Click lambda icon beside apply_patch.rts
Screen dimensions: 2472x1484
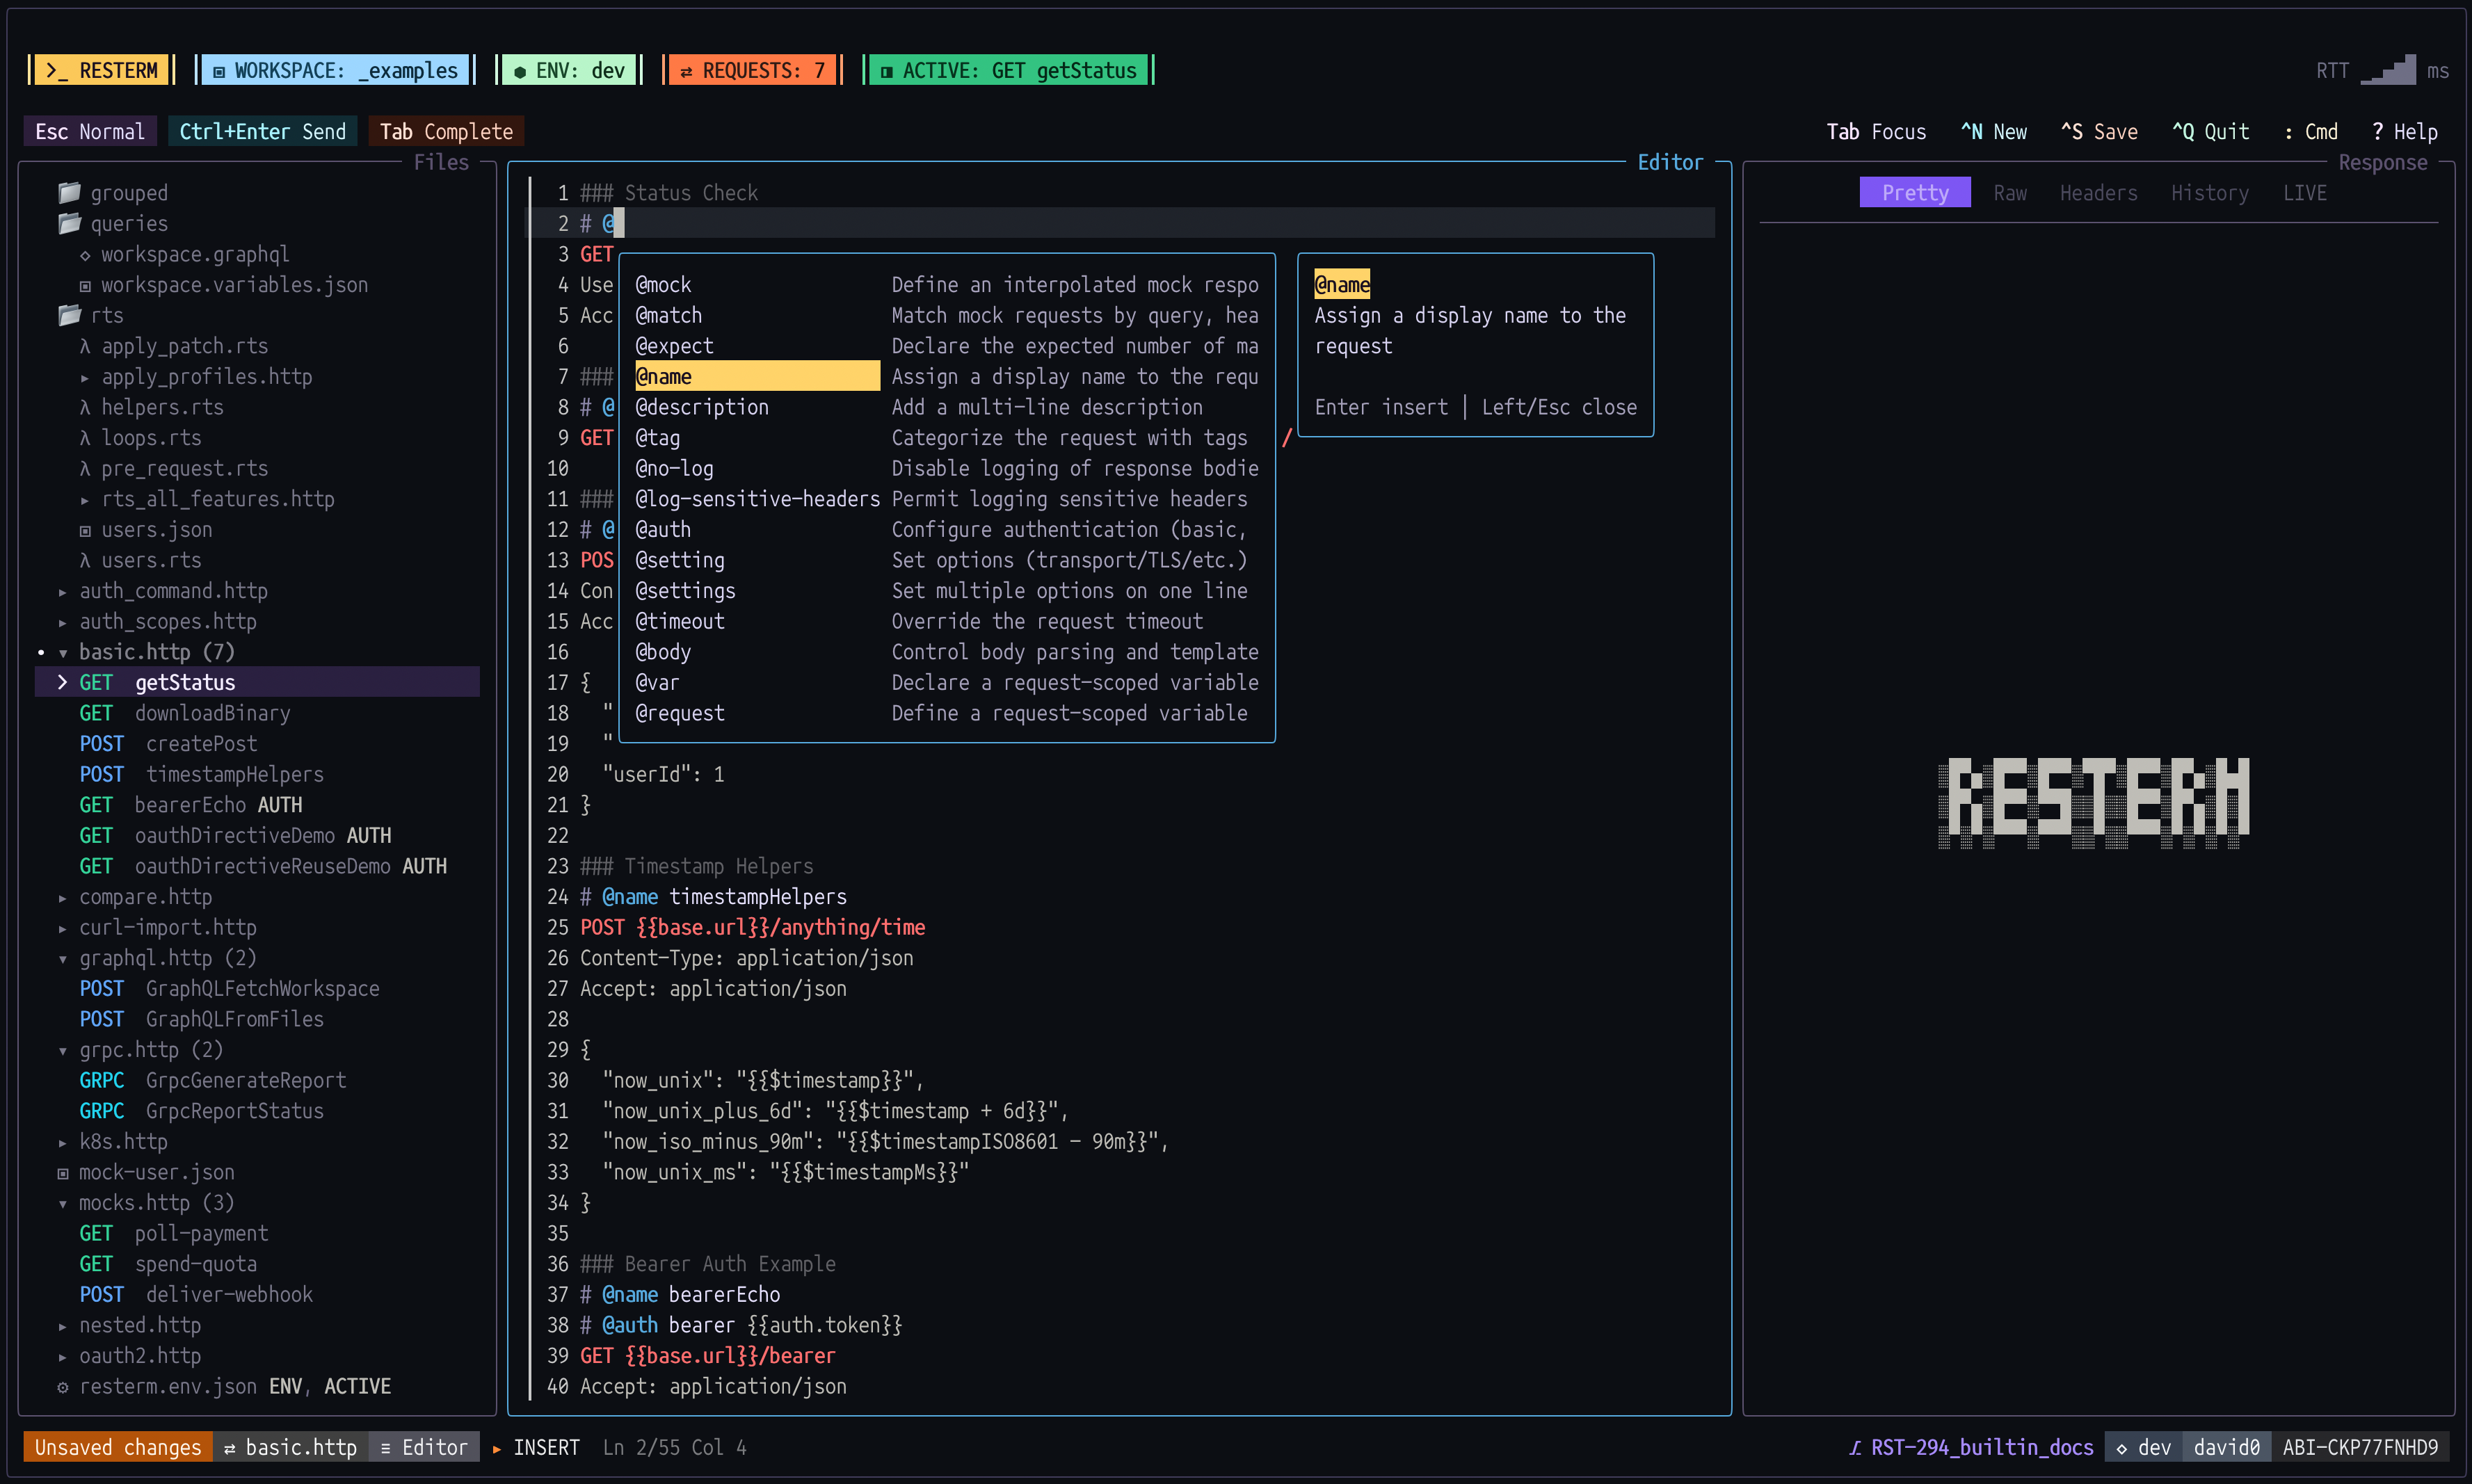pos(85,346)
